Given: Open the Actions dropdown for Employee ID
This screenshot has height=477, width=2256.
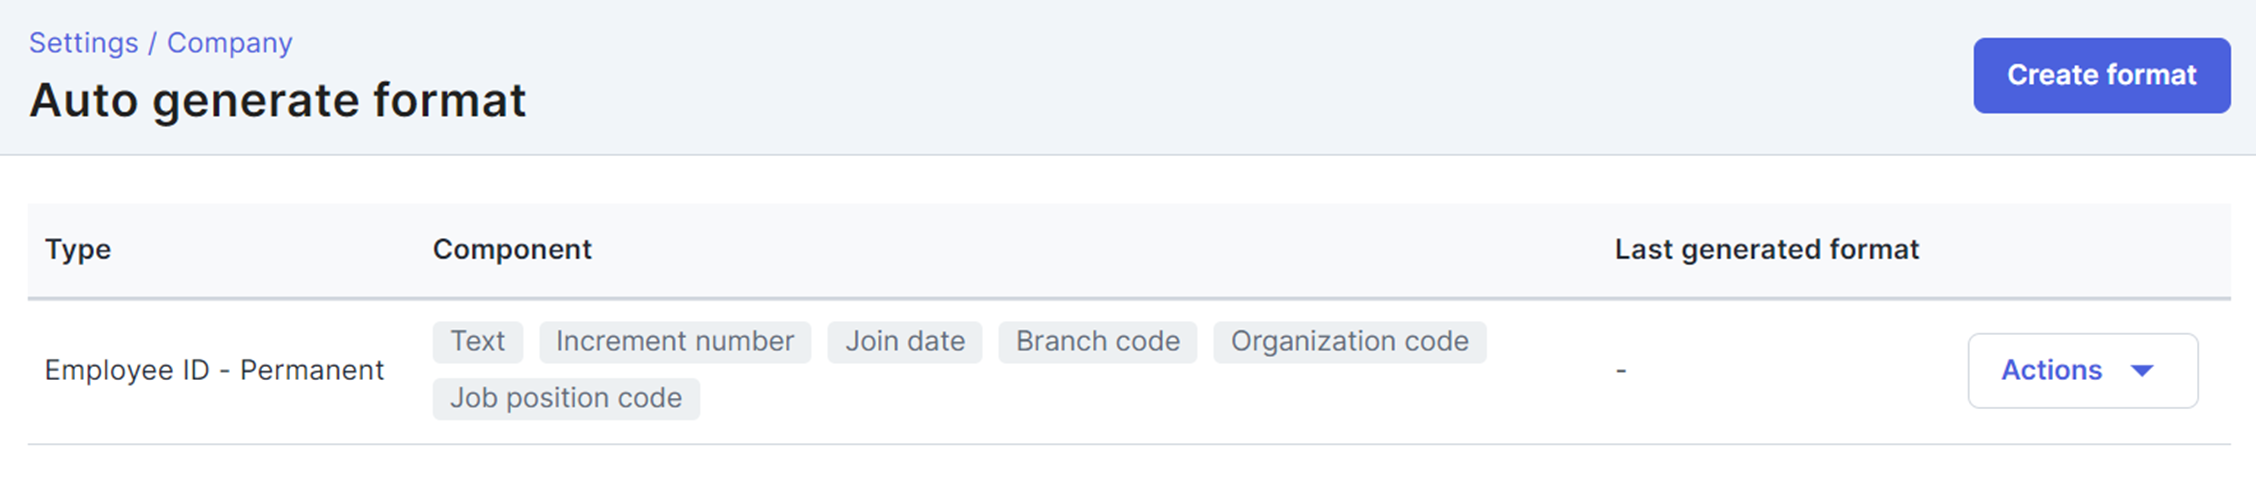Looking at the screenshot, I should pyautogui.click(x=2082, y=370).
